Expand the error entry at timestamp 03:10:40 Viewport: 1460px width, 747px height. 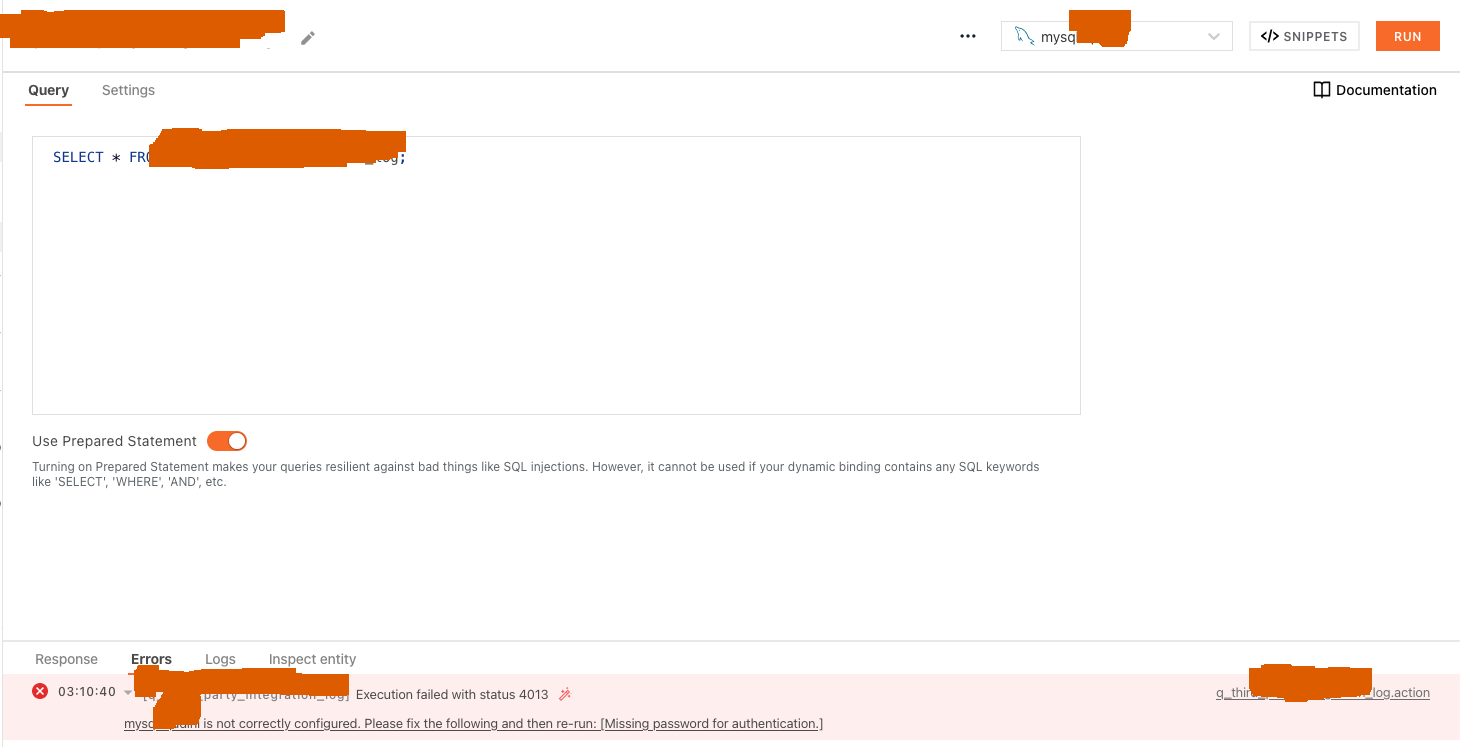[x=127, y=690]
